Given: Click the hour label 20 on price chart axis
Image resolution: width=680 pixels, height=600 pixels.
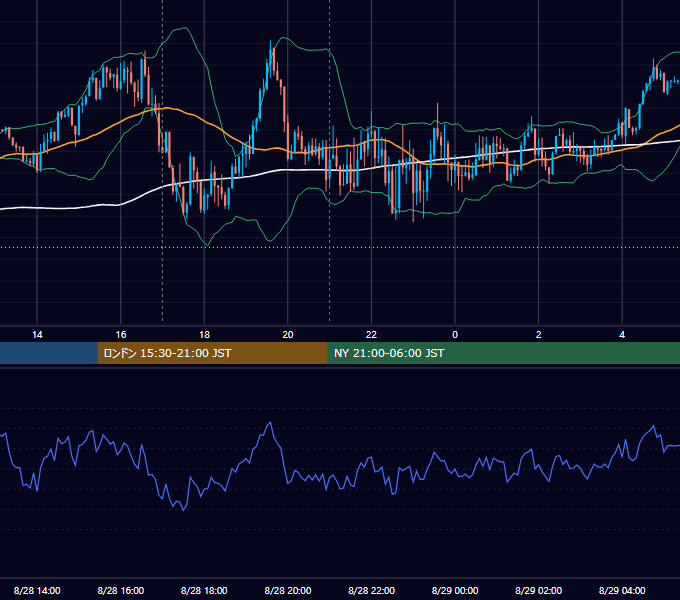Looking at the screenshot, I should (x=288, y=335).
